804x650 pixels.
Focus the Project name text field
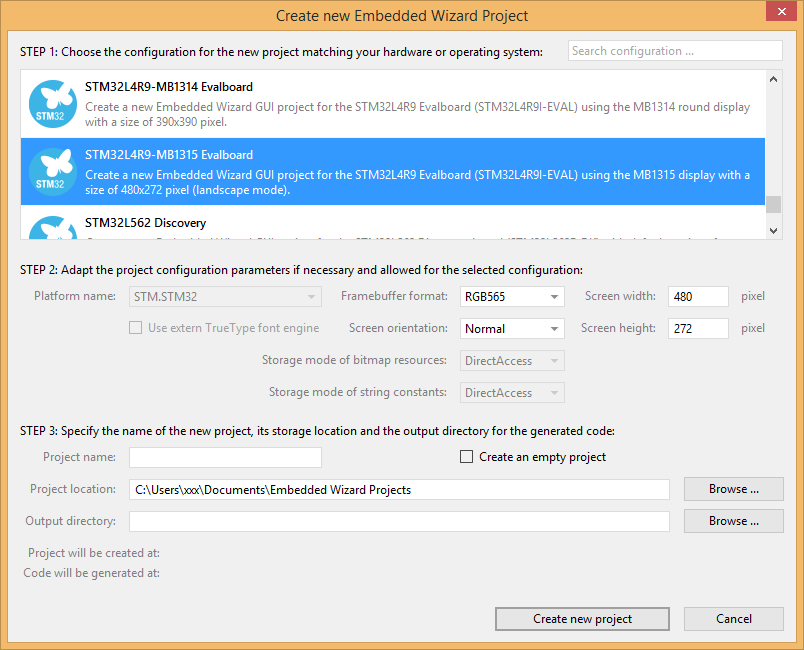225,457
